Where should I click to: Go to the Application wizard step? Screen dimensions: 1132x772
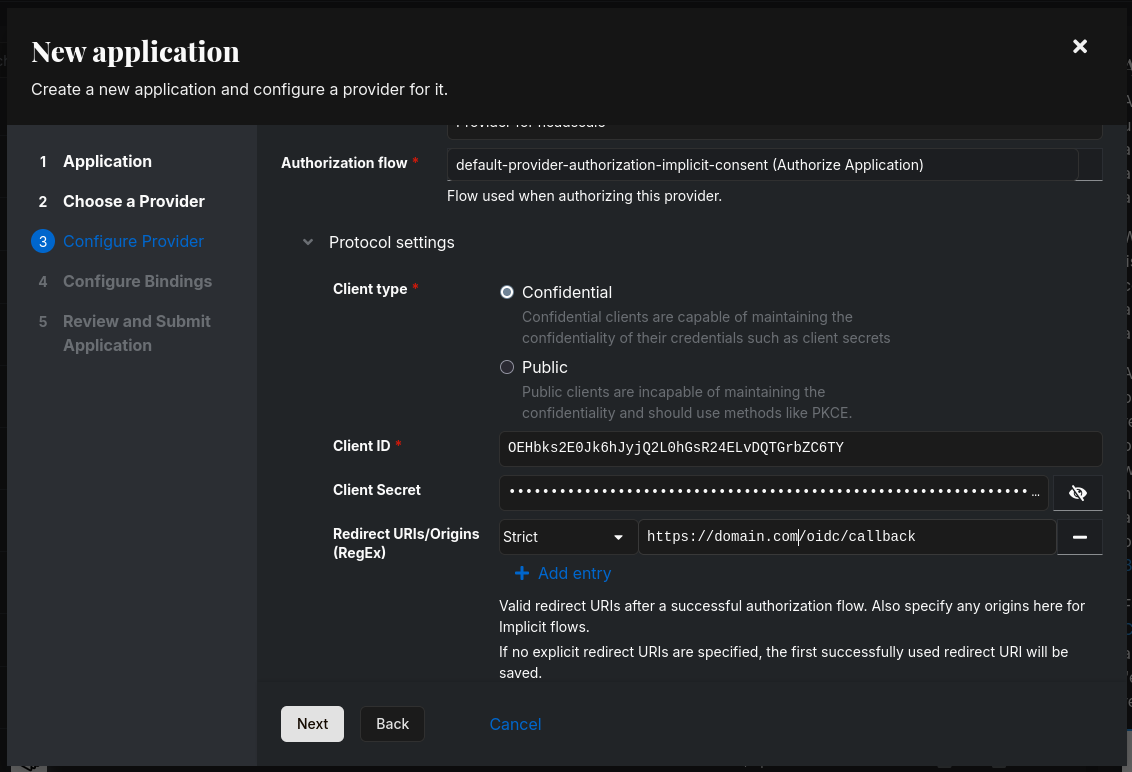(x=107, y=161)
